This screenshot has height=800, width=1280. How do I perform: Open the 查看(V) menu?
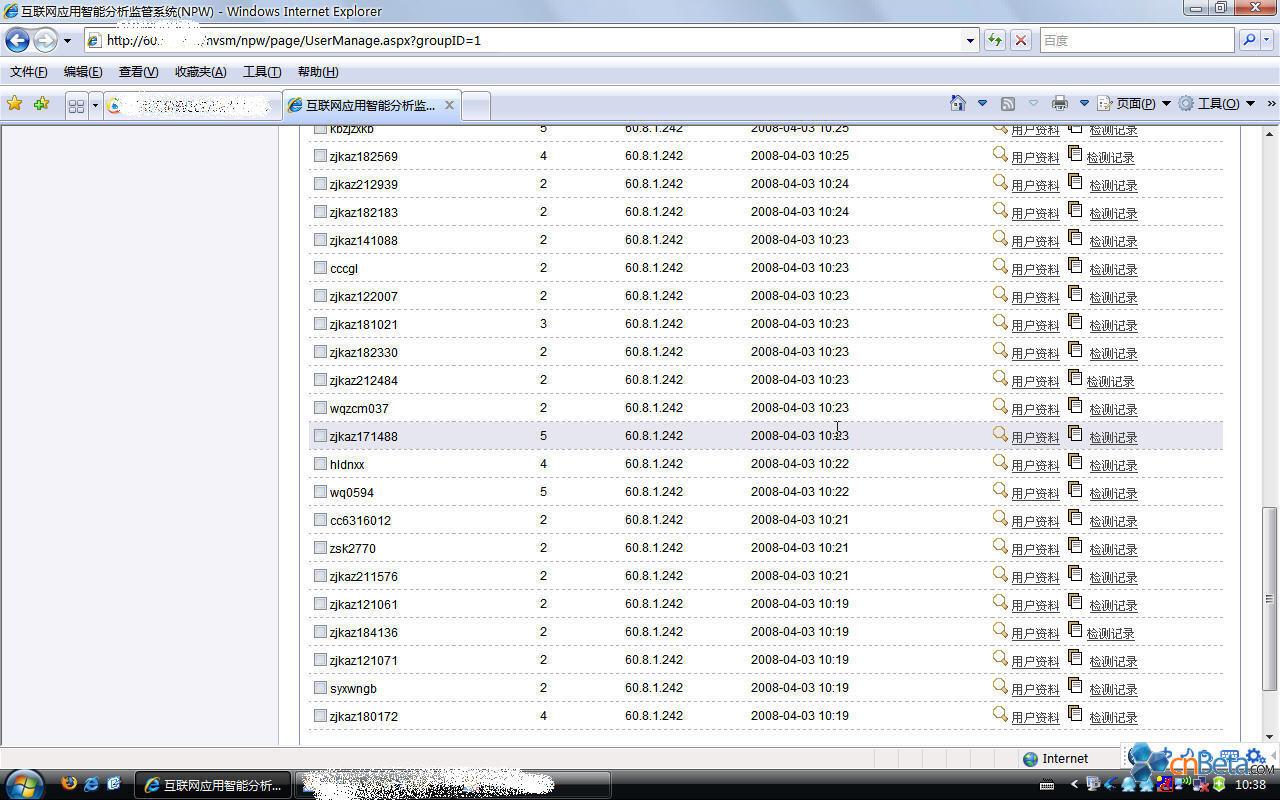click(x=138, y=72)
